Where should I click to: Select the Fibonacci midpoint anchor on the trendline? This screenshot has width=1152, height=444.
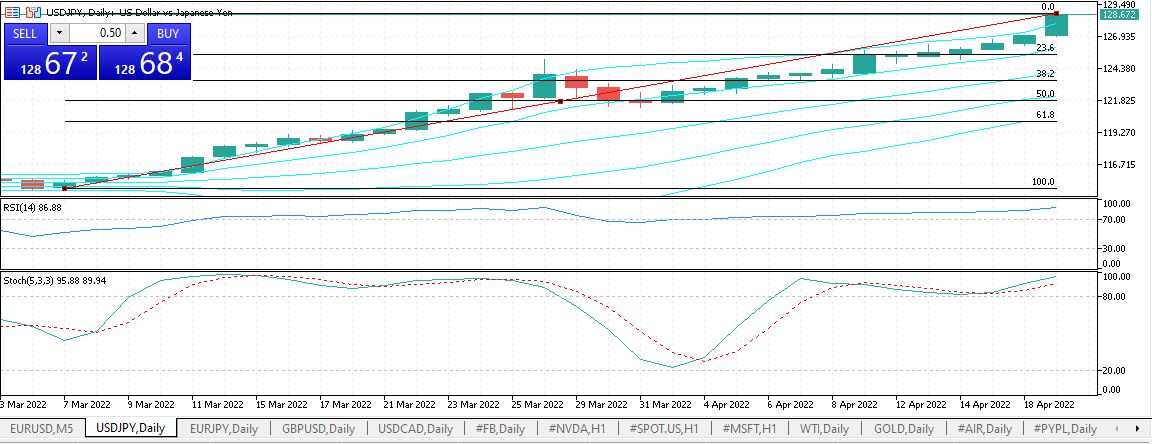tap(561, 101)
